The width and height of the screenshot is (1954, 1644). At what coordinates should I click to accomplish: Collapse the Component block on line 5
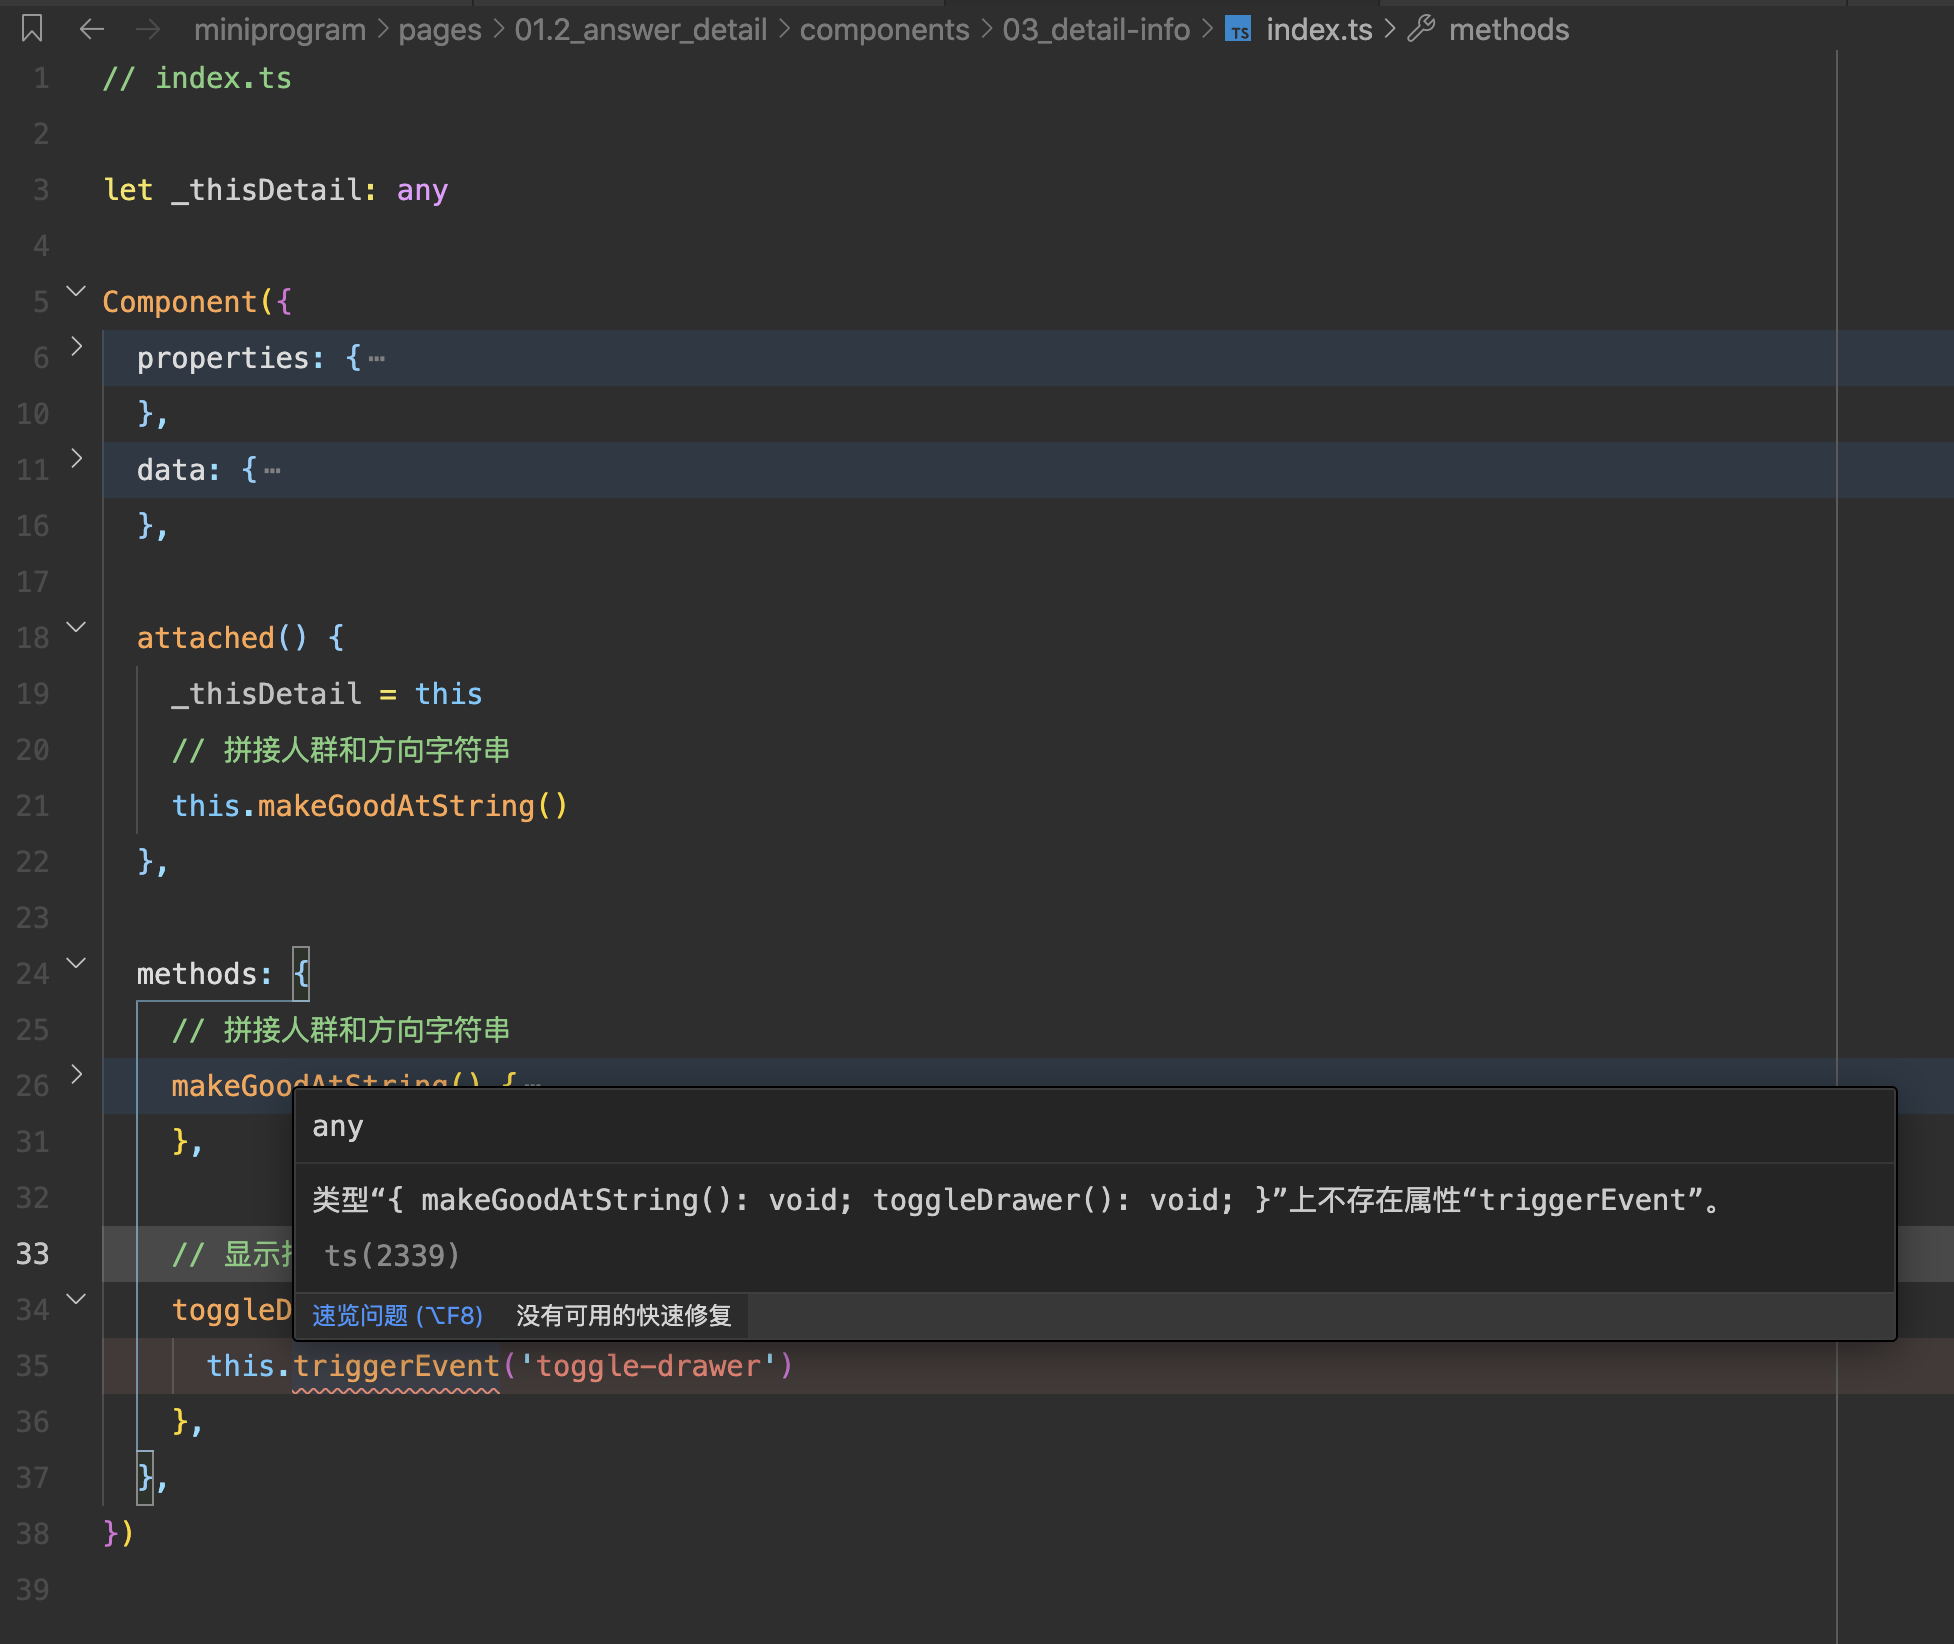pos(76,291)
